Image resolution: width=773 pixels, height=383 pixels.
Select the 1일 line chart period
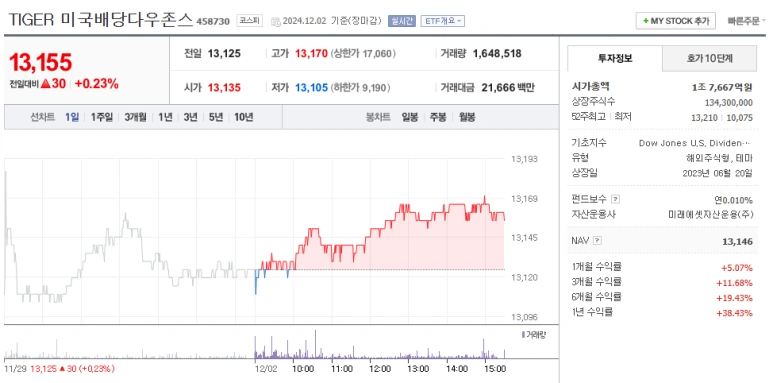coord(71,117)
